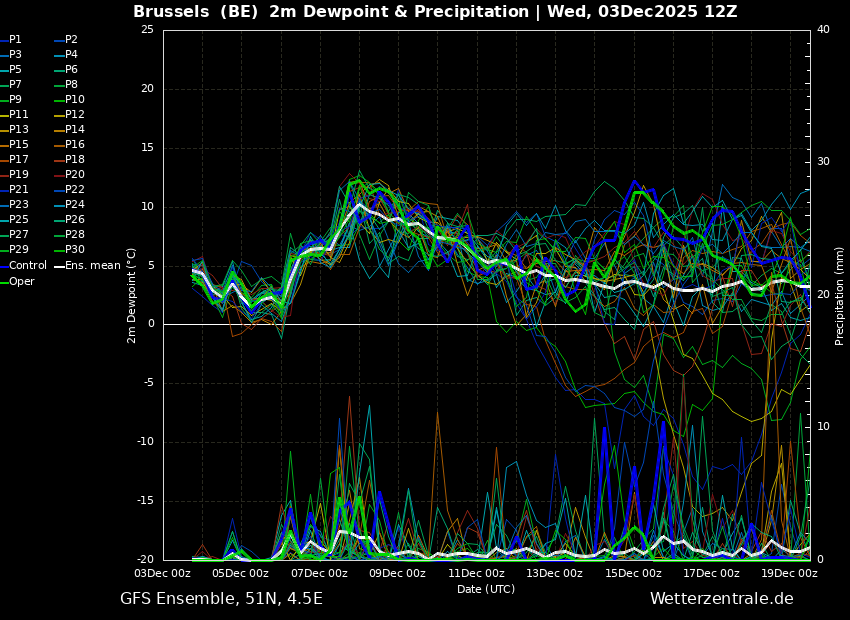Toggle the P14 legend line
Screen dimensions: 850x620
[74, 130]
